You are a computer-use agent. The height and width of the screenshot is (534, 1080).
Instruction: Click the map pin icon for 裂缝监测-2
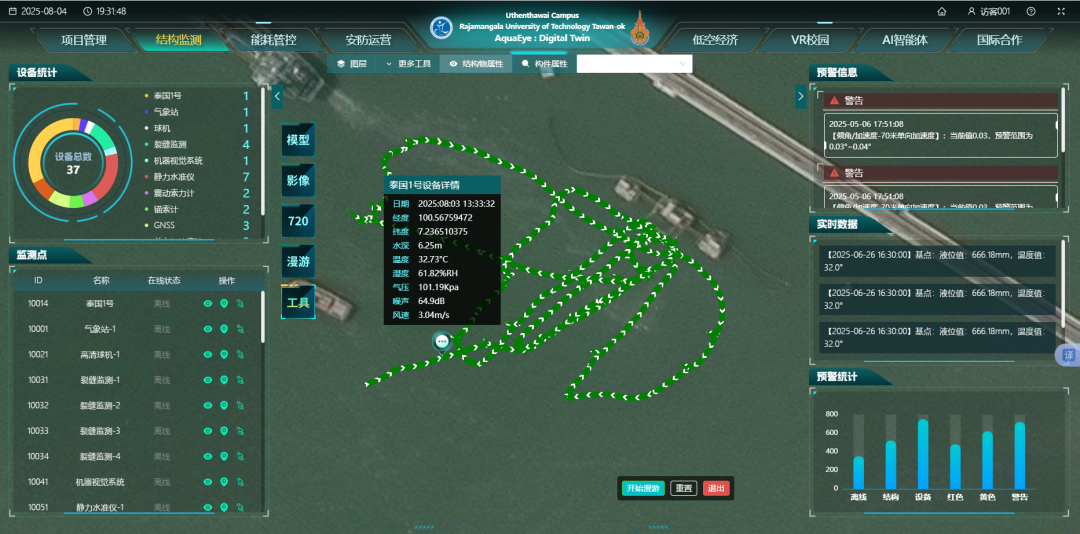tap(224, 406)
